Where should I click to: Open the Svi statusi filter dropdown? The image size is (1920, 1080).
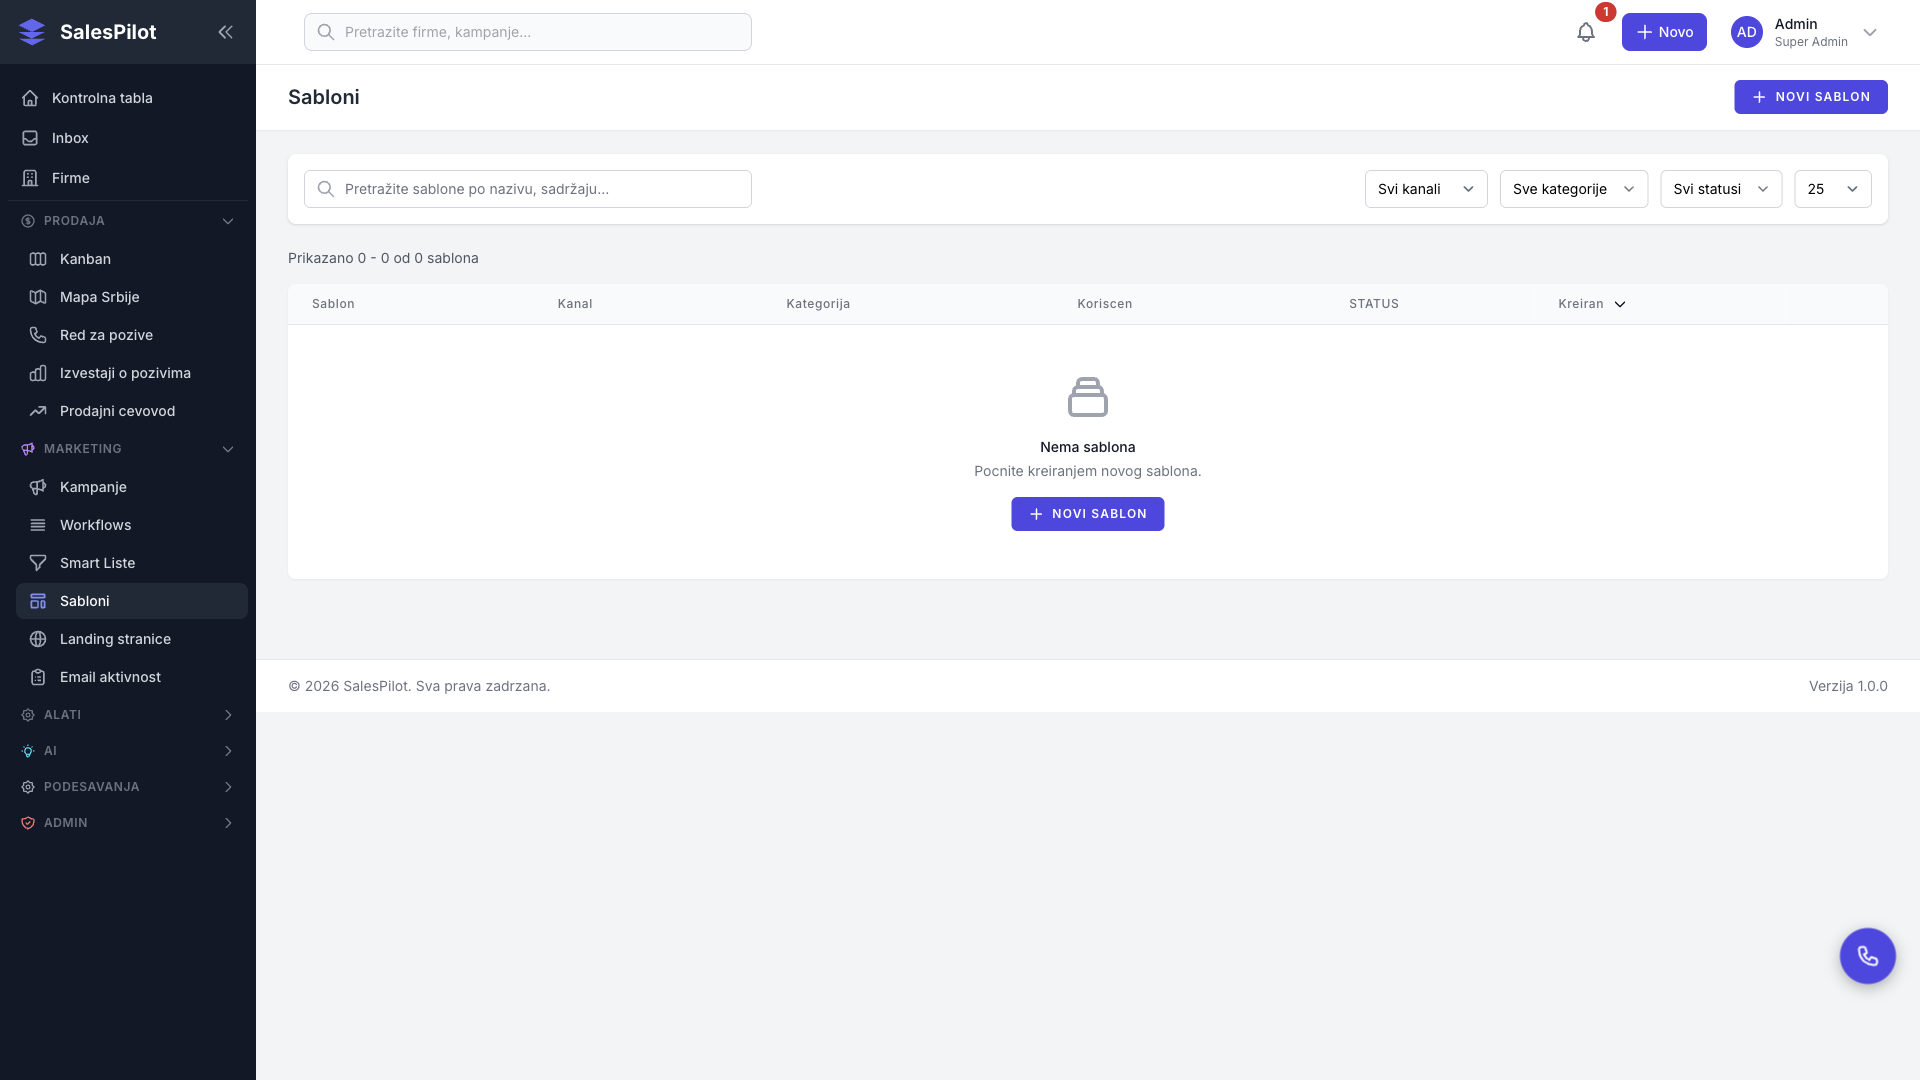point(1720,189)
